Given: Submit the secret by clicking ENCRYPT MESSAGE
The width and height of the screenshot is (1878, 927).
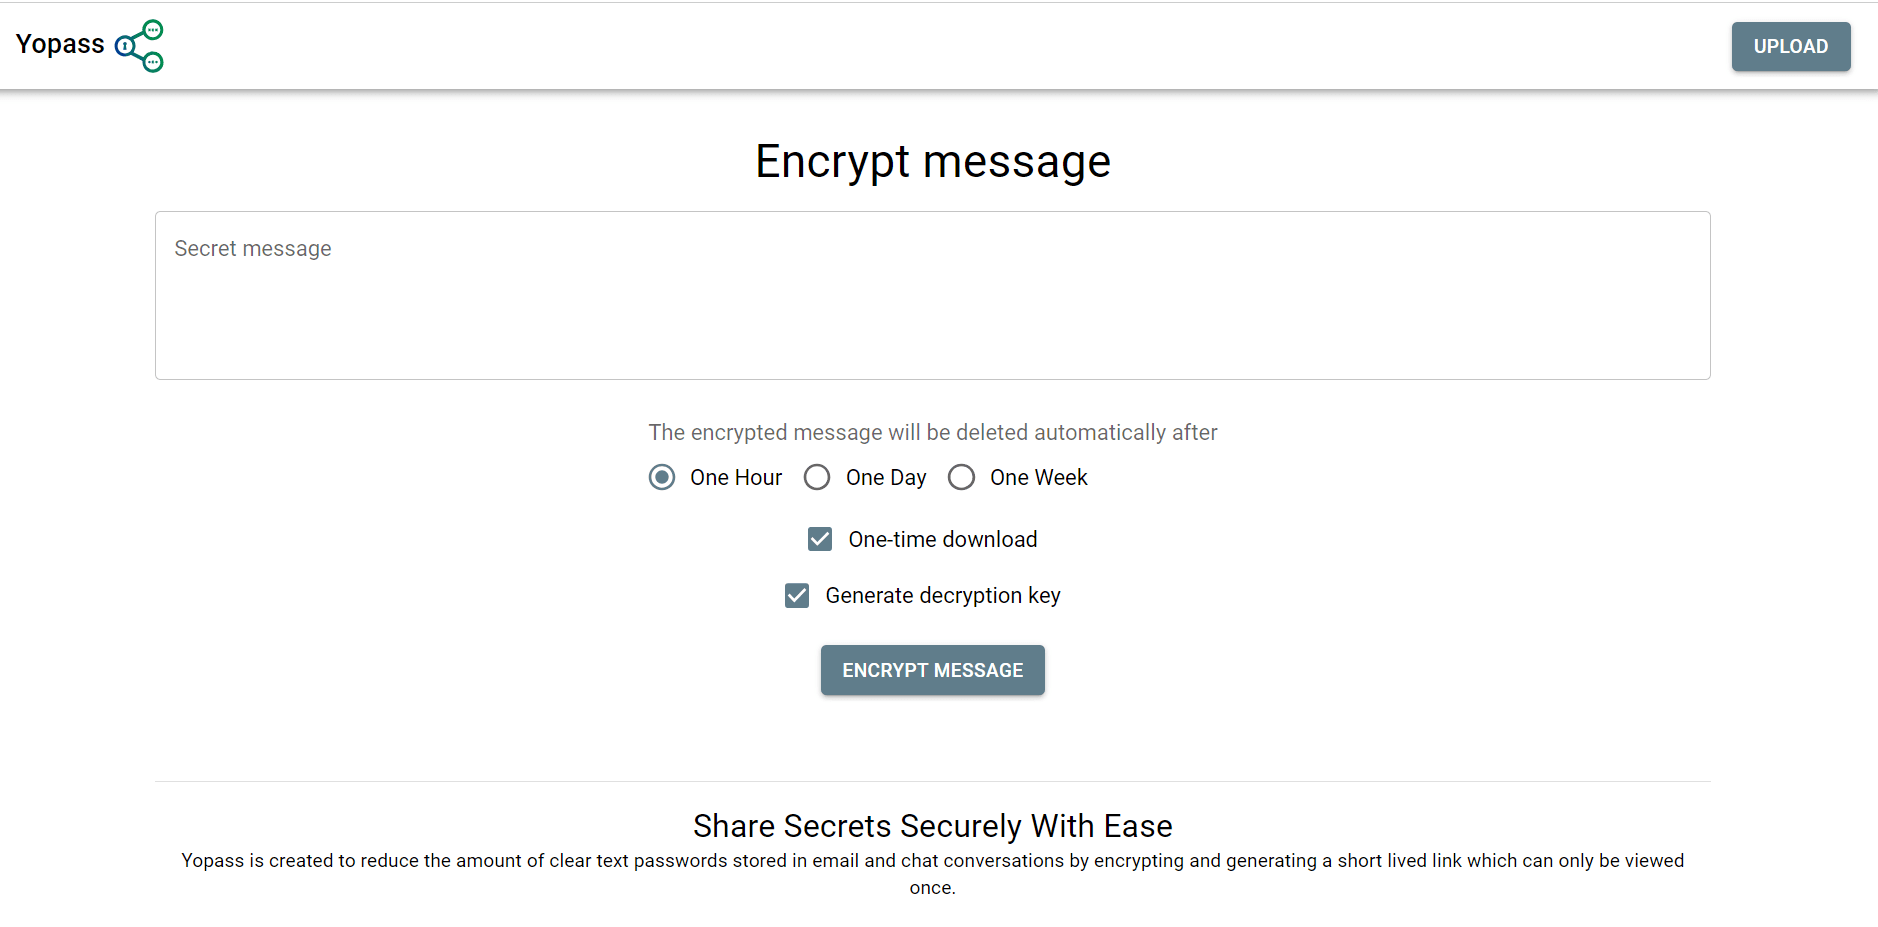Looking at the screenshot, I should point(932,670).
